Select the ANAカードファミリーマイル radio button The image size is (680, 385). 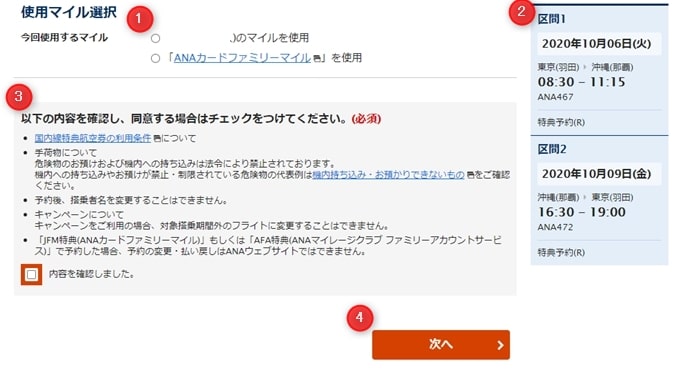click(x=155, y=58)
